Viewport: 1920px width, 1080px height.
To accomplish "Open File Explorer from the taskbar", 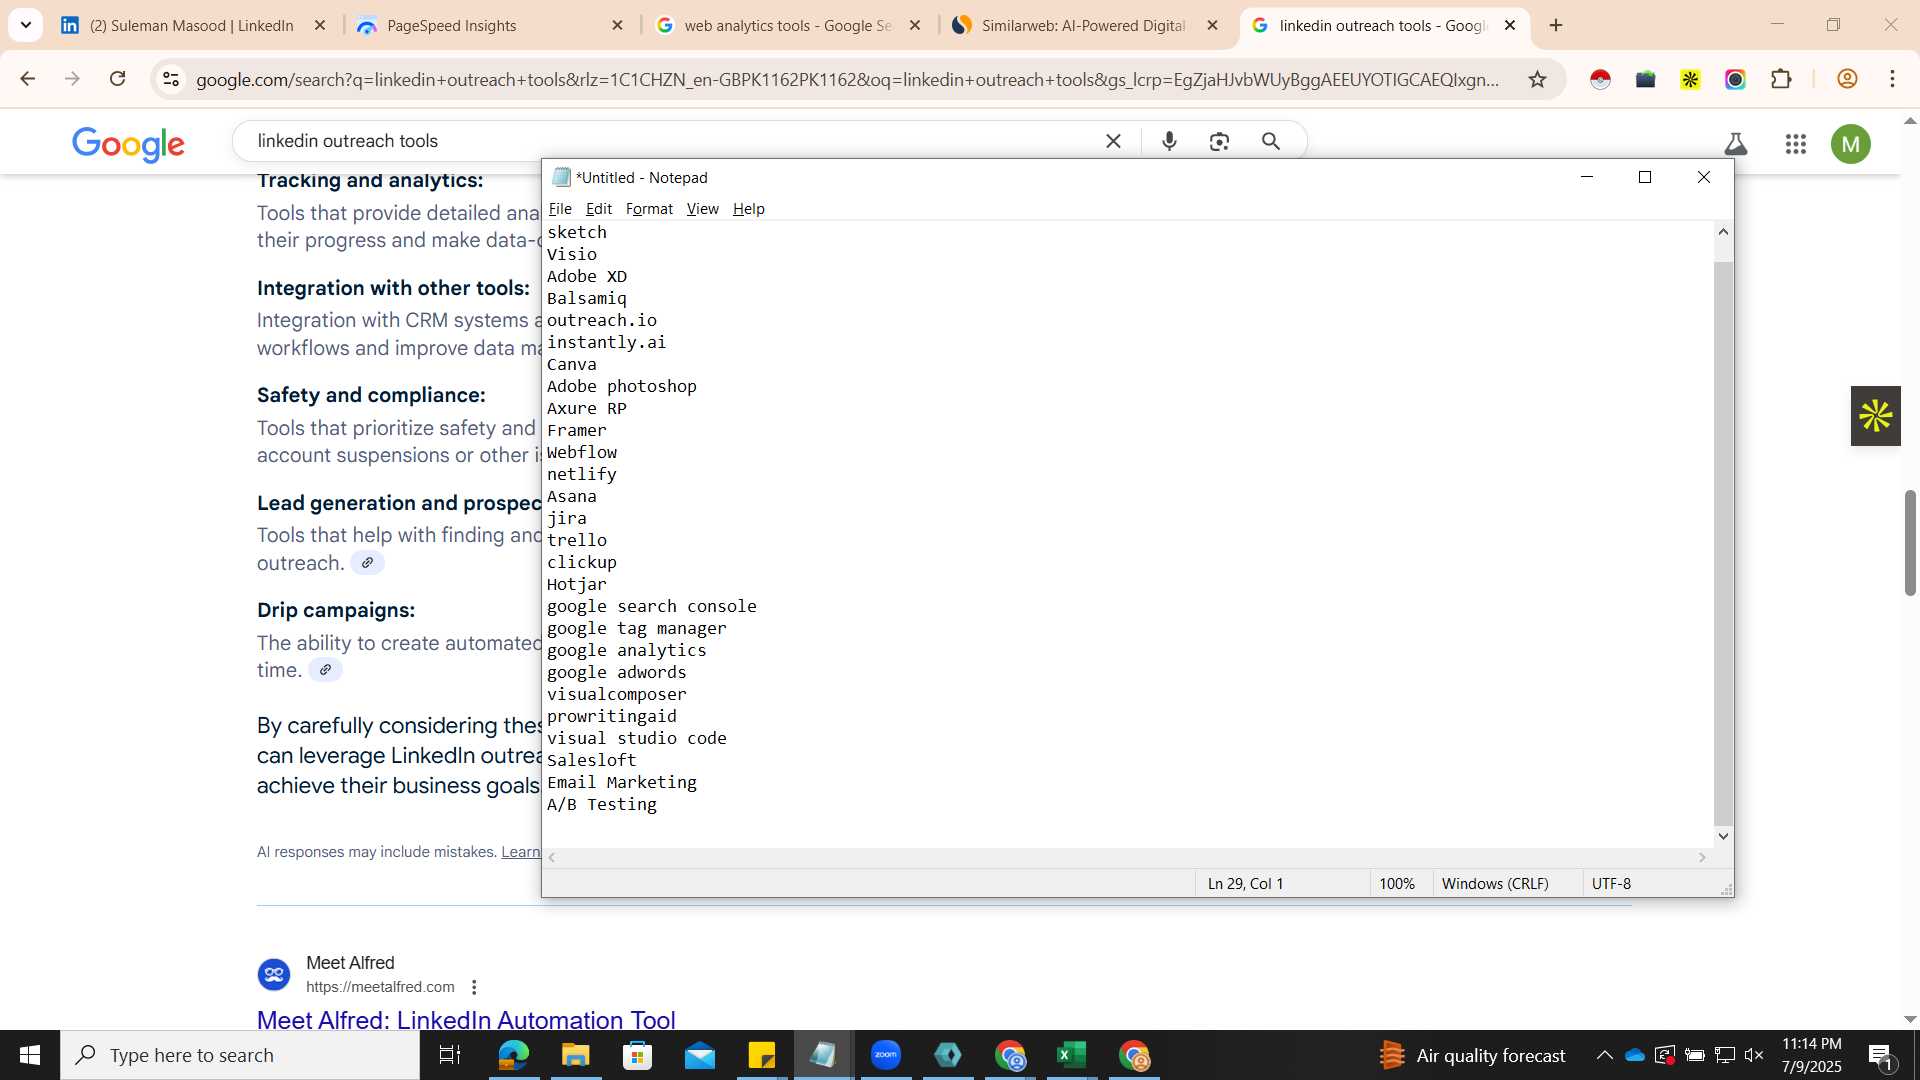I will pyautogui.click(x=575, y=1055).
